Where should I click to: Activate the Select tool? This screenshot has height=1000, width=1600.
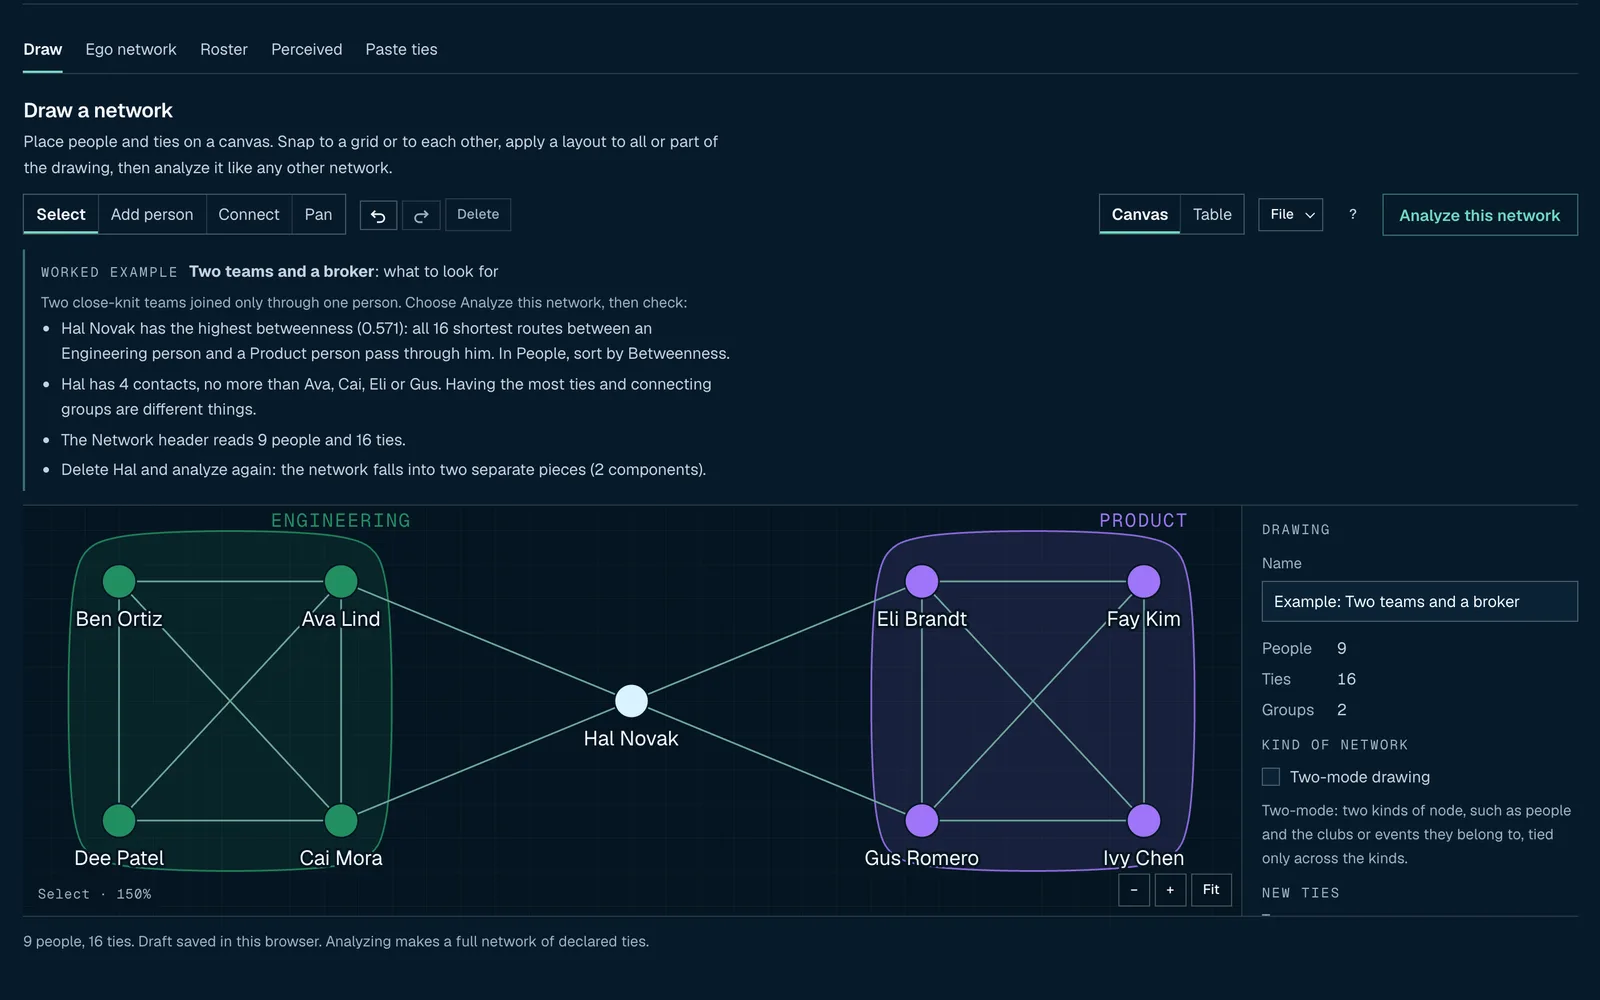click(x=61, y=214)
